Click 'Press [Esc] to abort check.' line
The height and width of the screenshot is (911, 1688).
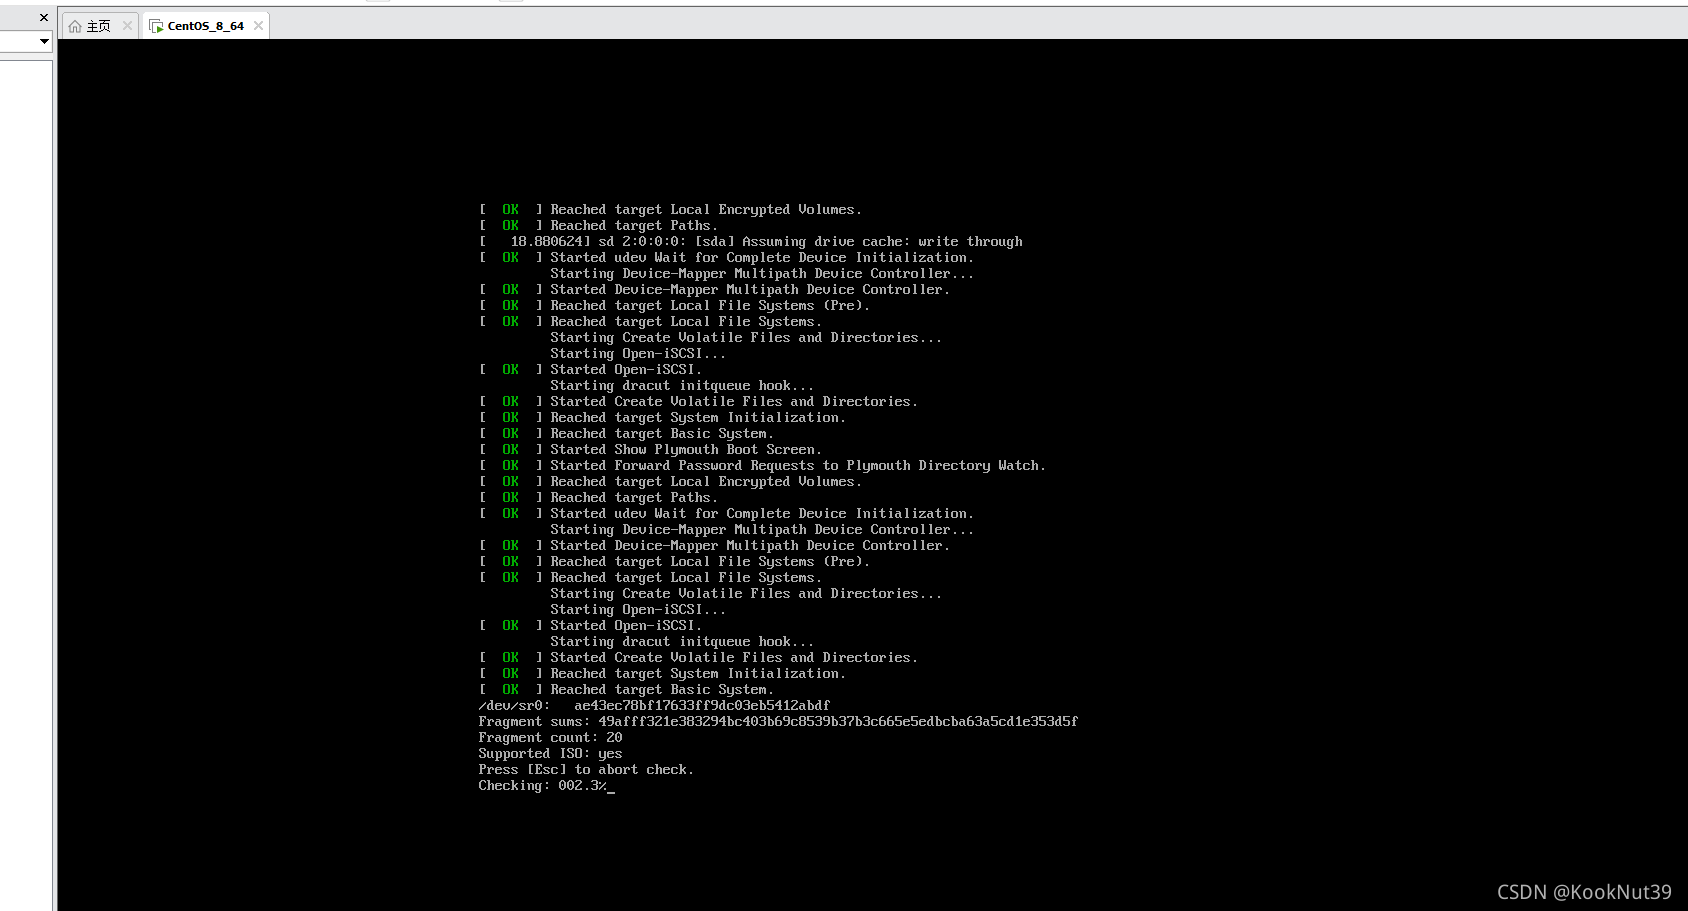(586, 769)
